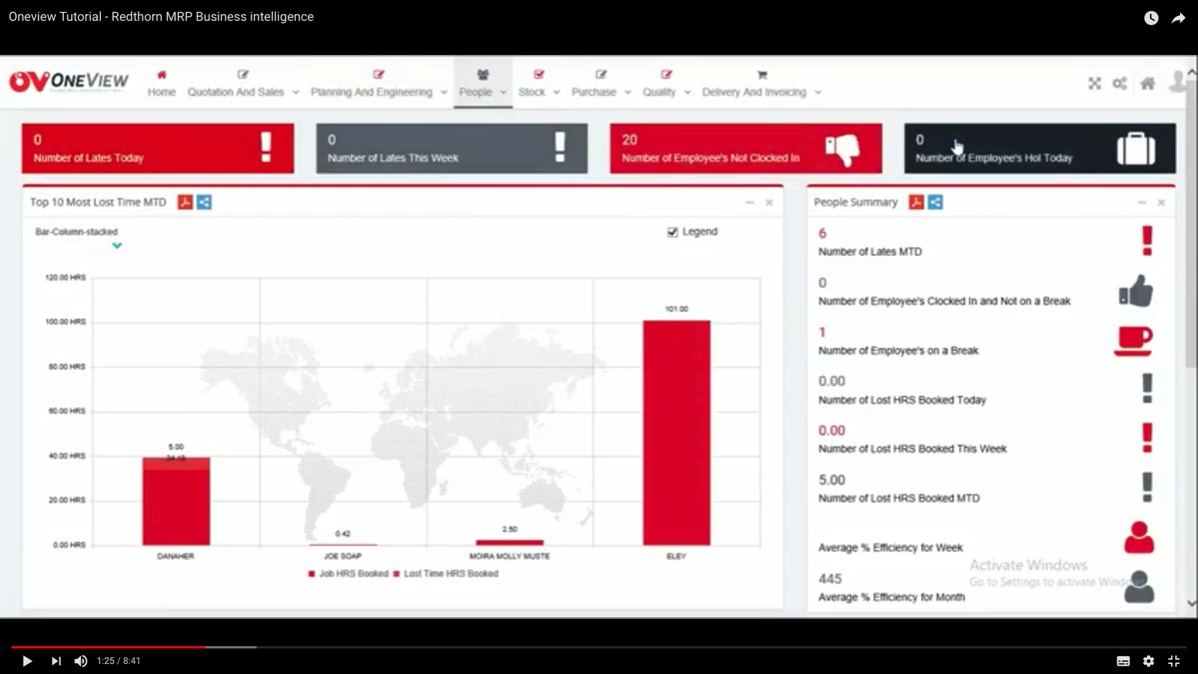Play the video
Image resolution: width=1198 pixels, height=674 pixels.
pyautogui.click(x=27, y=661)
